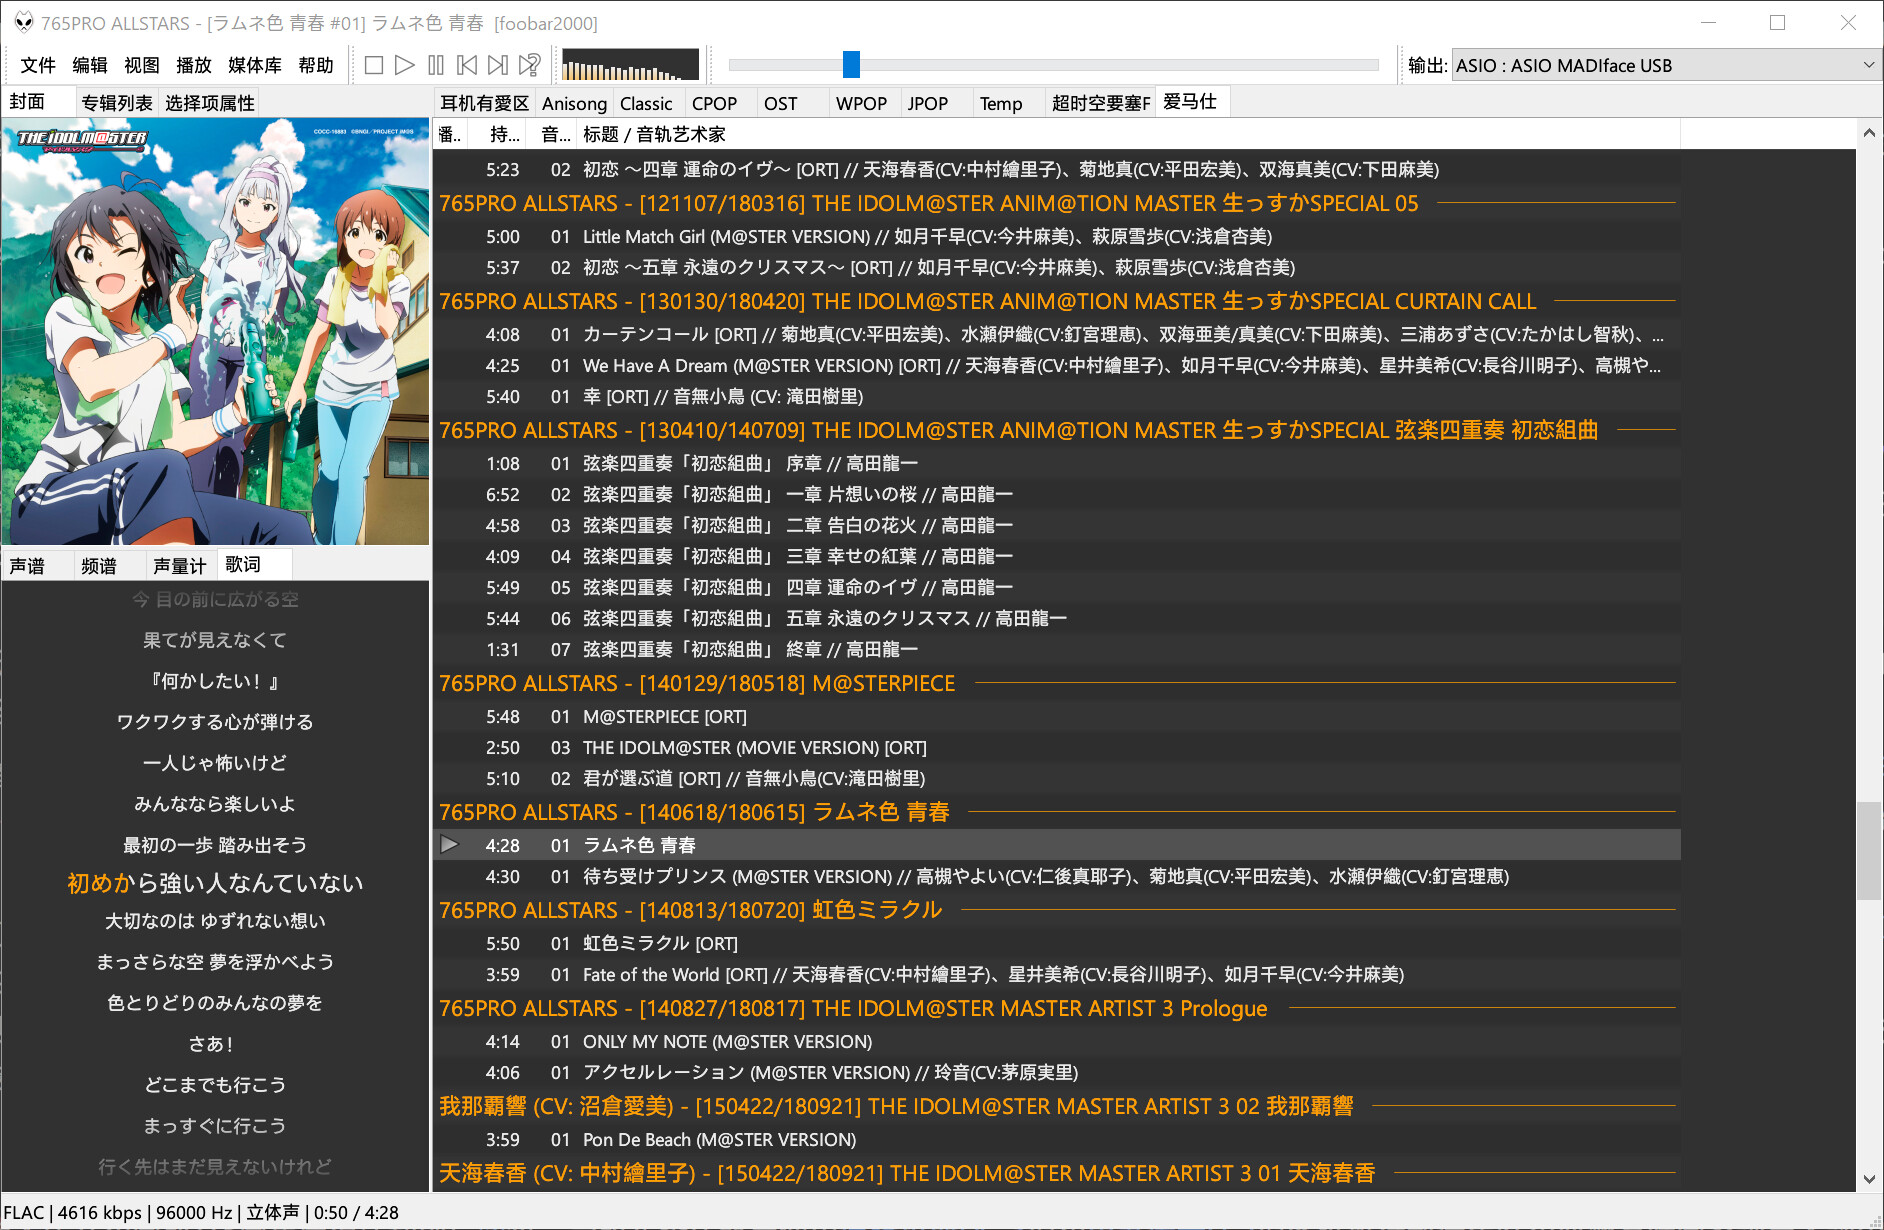The image size is (1884, 1230).
Task: Switch to the 选择项属性 tab
Action: (x=210, y=103)
